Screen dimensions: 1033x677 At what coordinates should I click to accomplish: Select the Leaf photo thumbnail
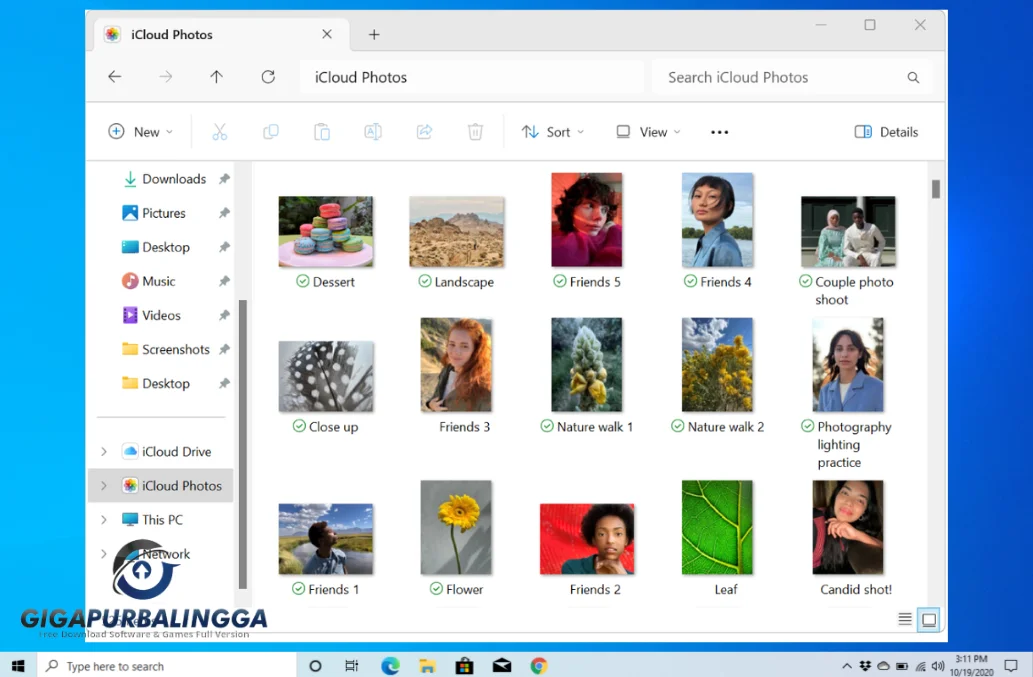(x=717, y=528)
